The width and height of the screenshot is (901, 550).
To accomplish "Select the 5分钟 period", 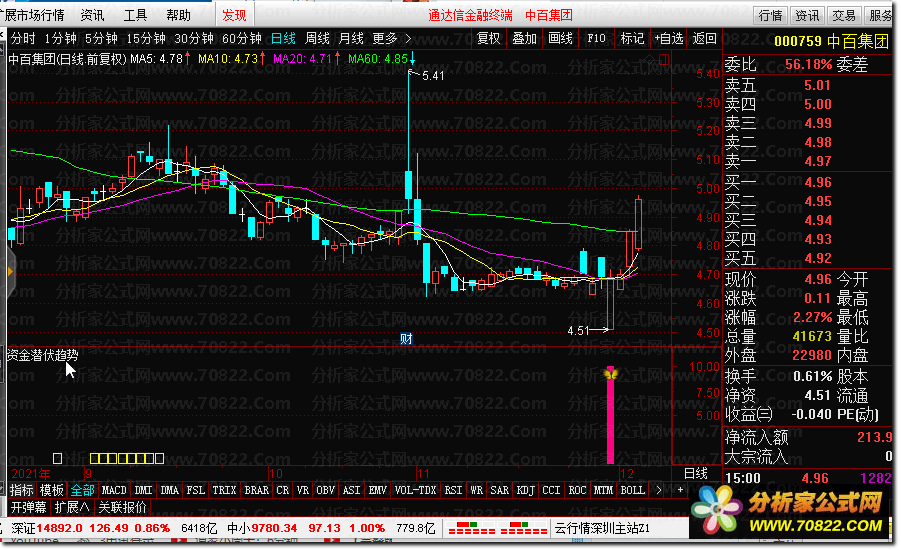I will click(101, 39).
